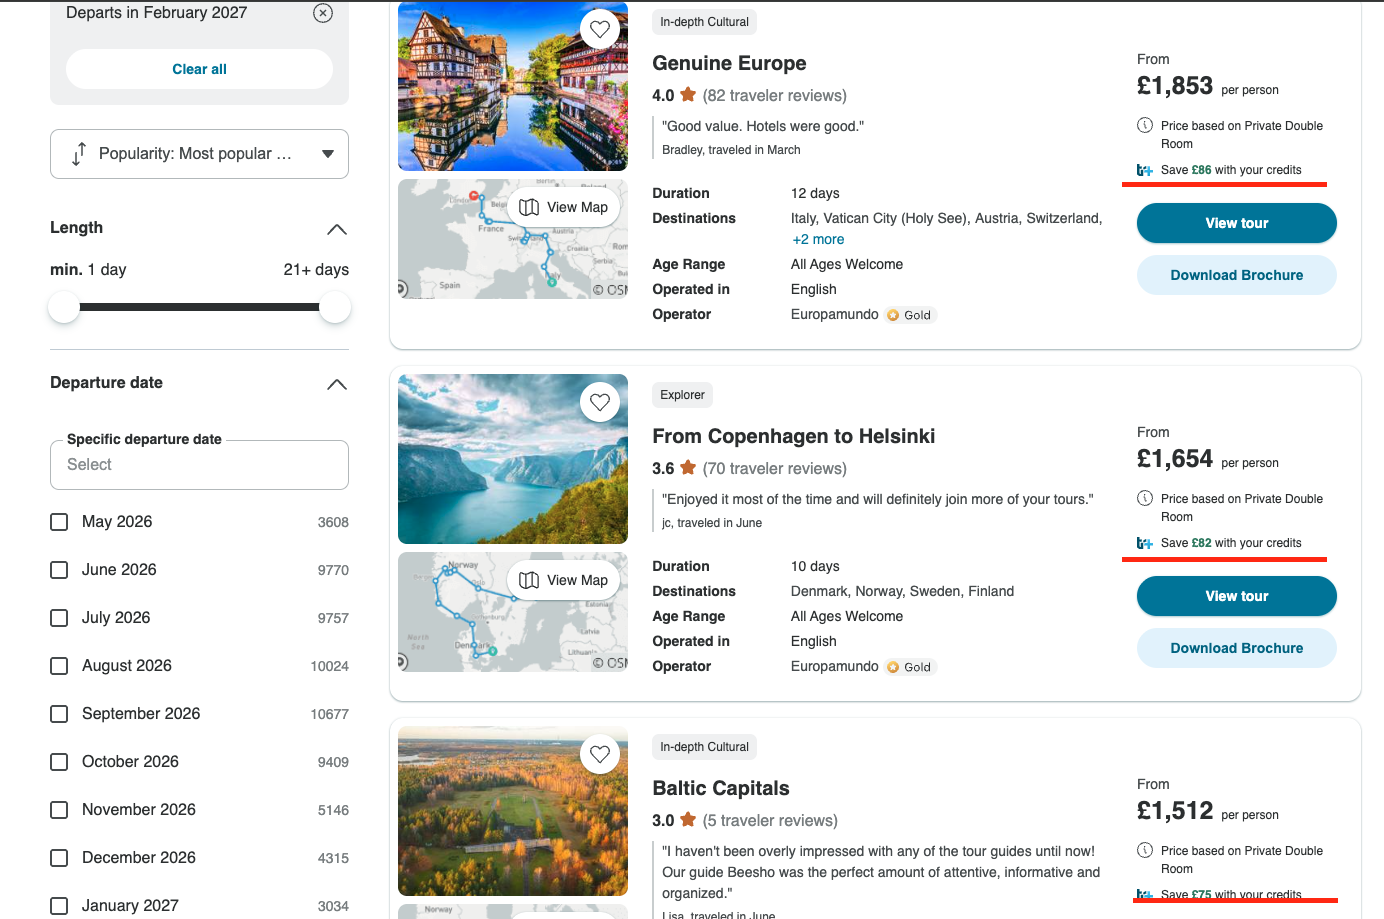The width and height of the screenshot is (1384, 919).
Task: Open the Popularity: Most popular sort dropdown
Action: [x=199, y=154]
